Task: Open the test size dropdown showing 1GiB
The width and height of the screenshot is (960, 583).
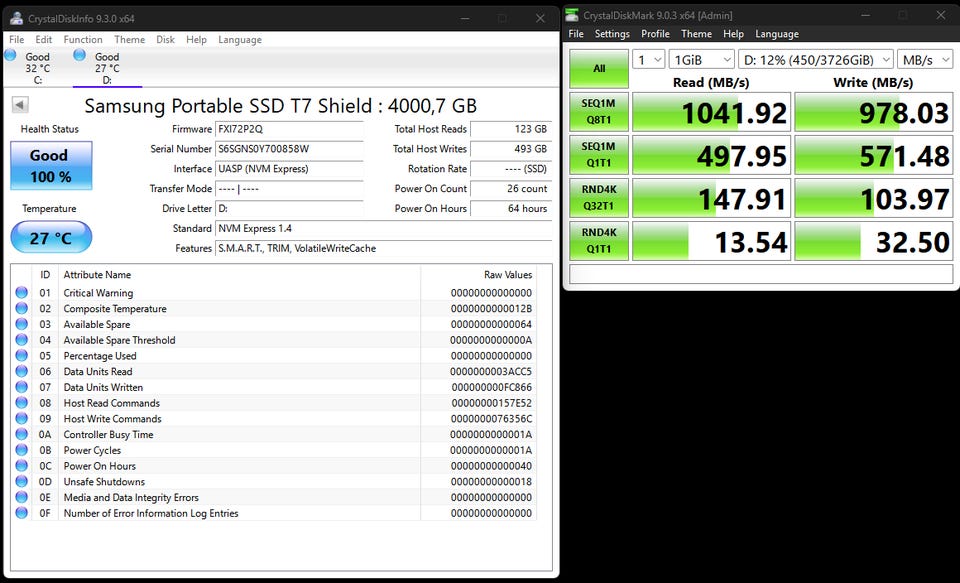Action: pos(702,60)
